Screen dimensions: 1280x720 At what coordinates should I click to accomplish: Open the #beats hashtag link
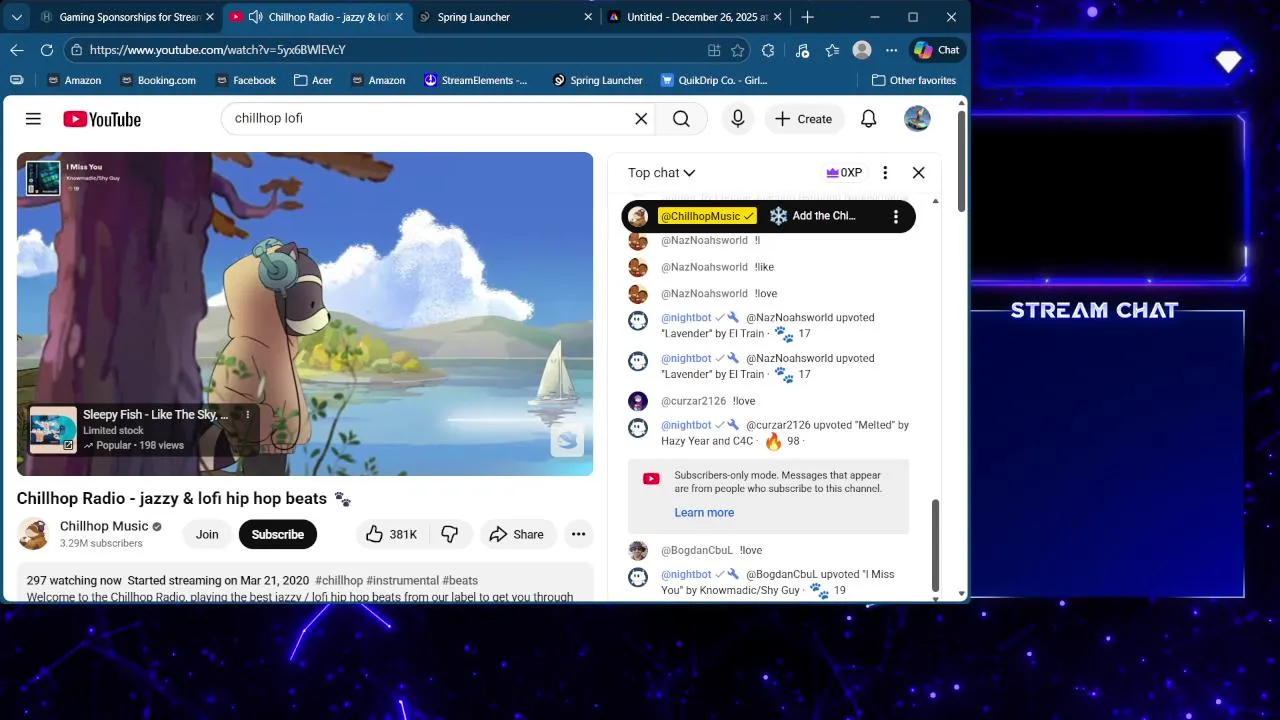point(460,580)
